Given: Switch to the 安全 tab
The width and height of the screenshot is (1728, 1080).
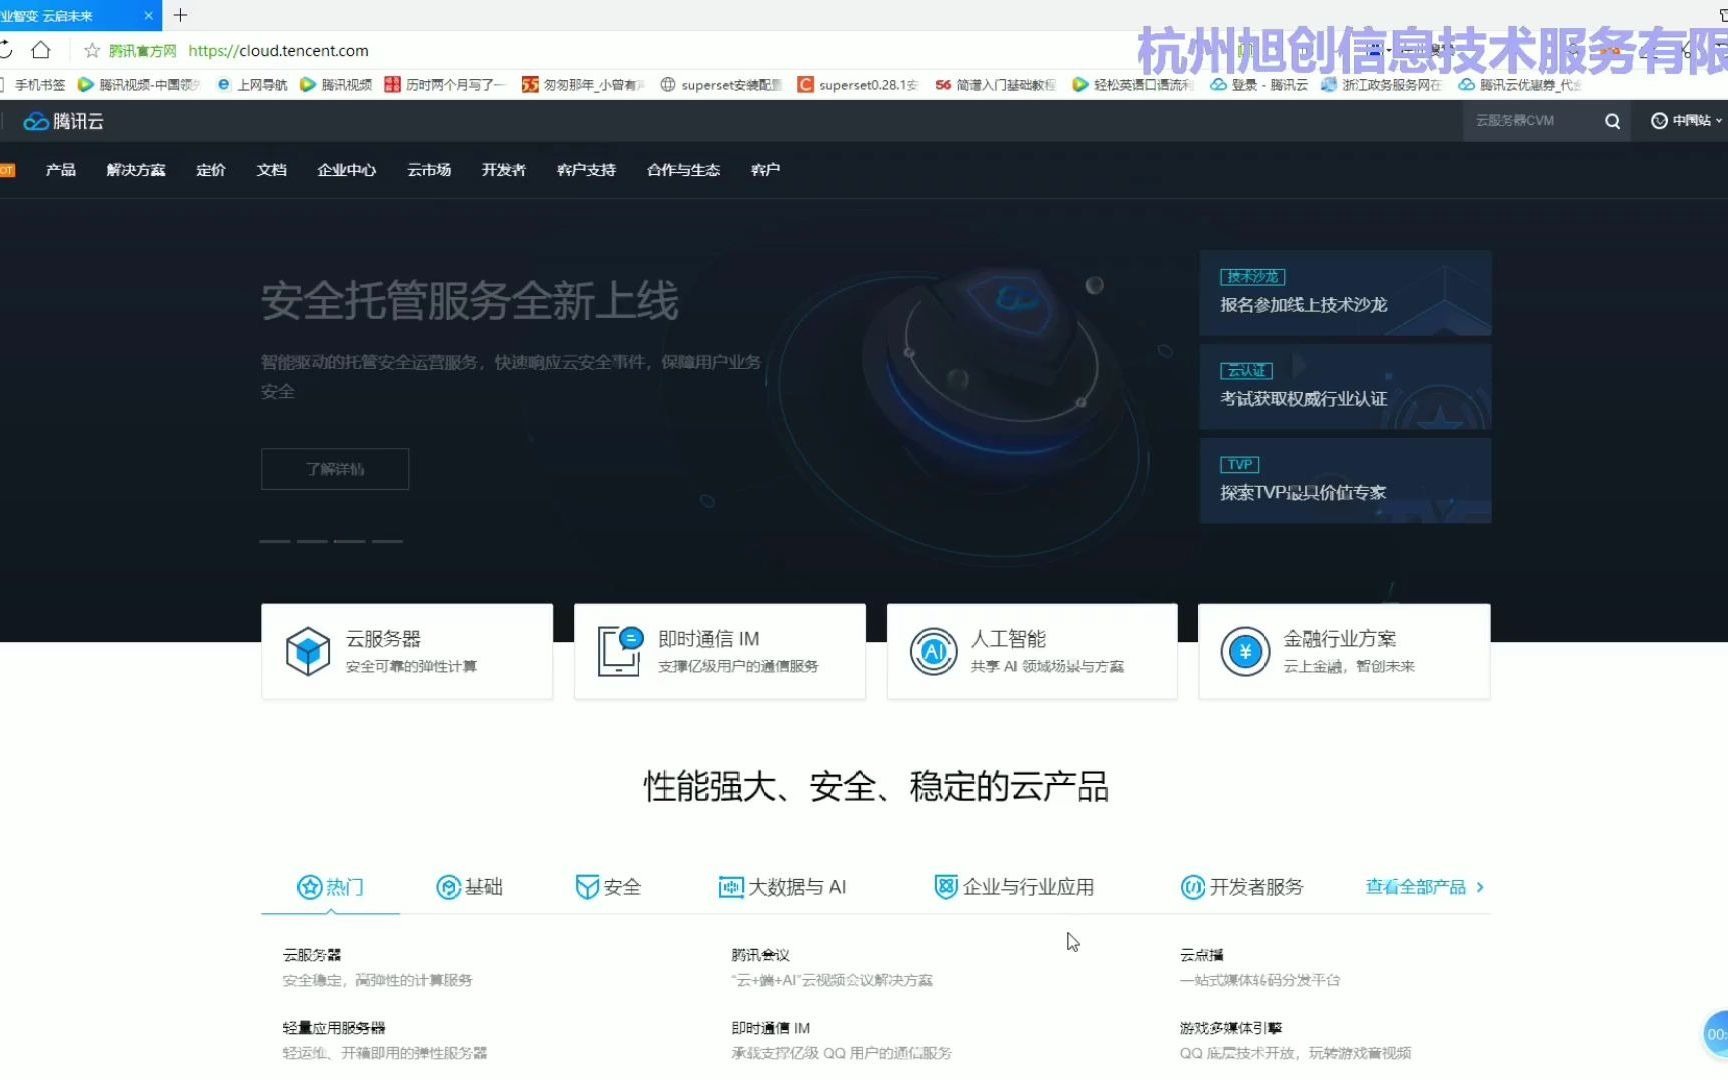Looking at the screenshot, I should (608, 887).
